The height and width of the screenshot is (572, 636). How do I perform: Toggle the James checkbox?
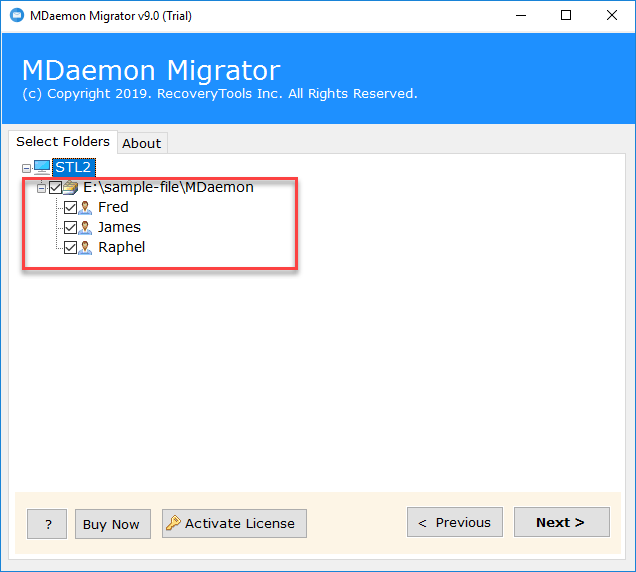[x=71, y=227]
